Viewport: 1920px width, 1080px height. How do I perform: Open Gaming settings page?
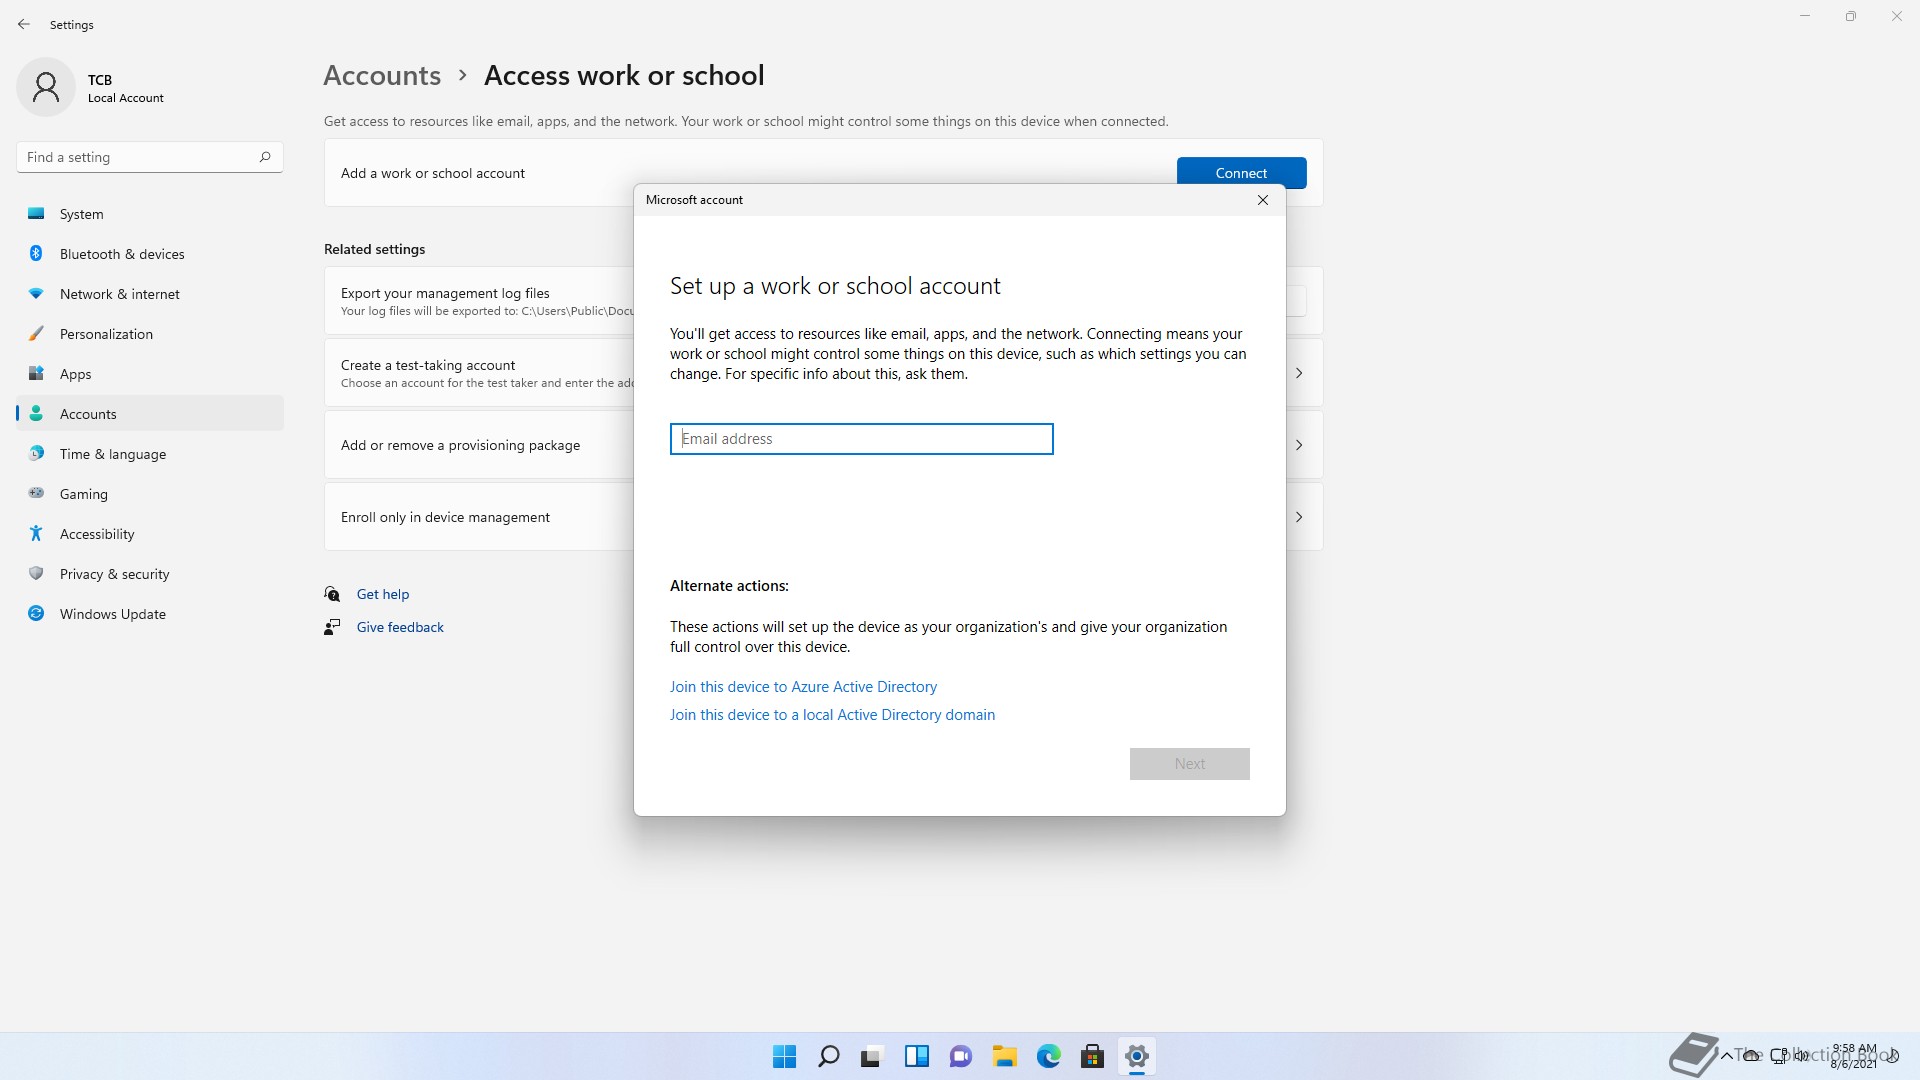[150, 493]
